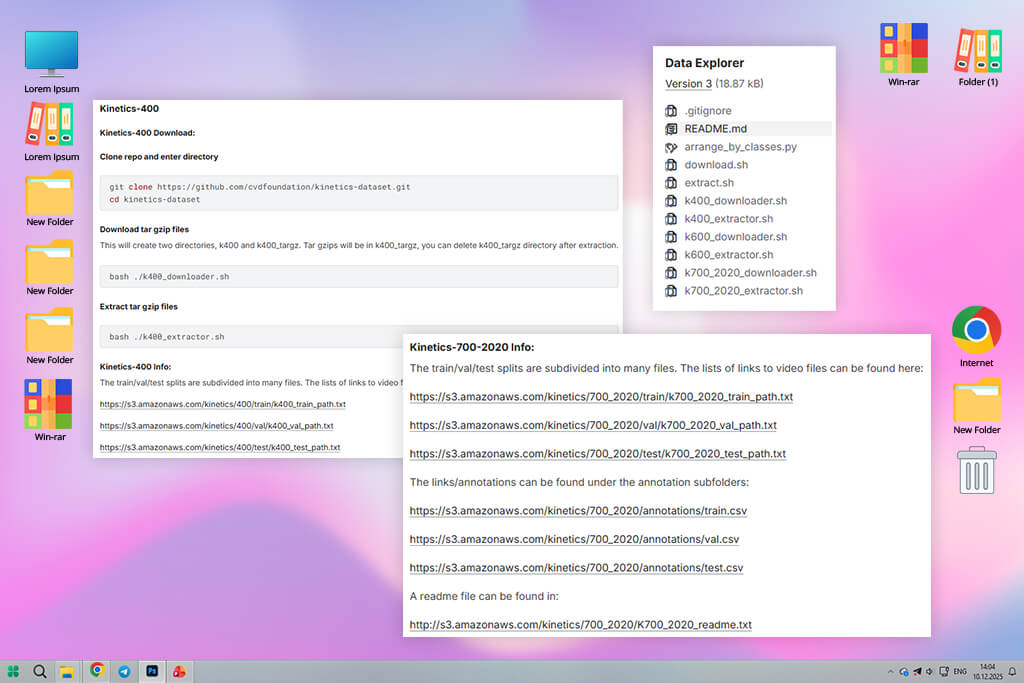
Task: Open the volume speaker tray icon
Action: (x=929, y=672)
